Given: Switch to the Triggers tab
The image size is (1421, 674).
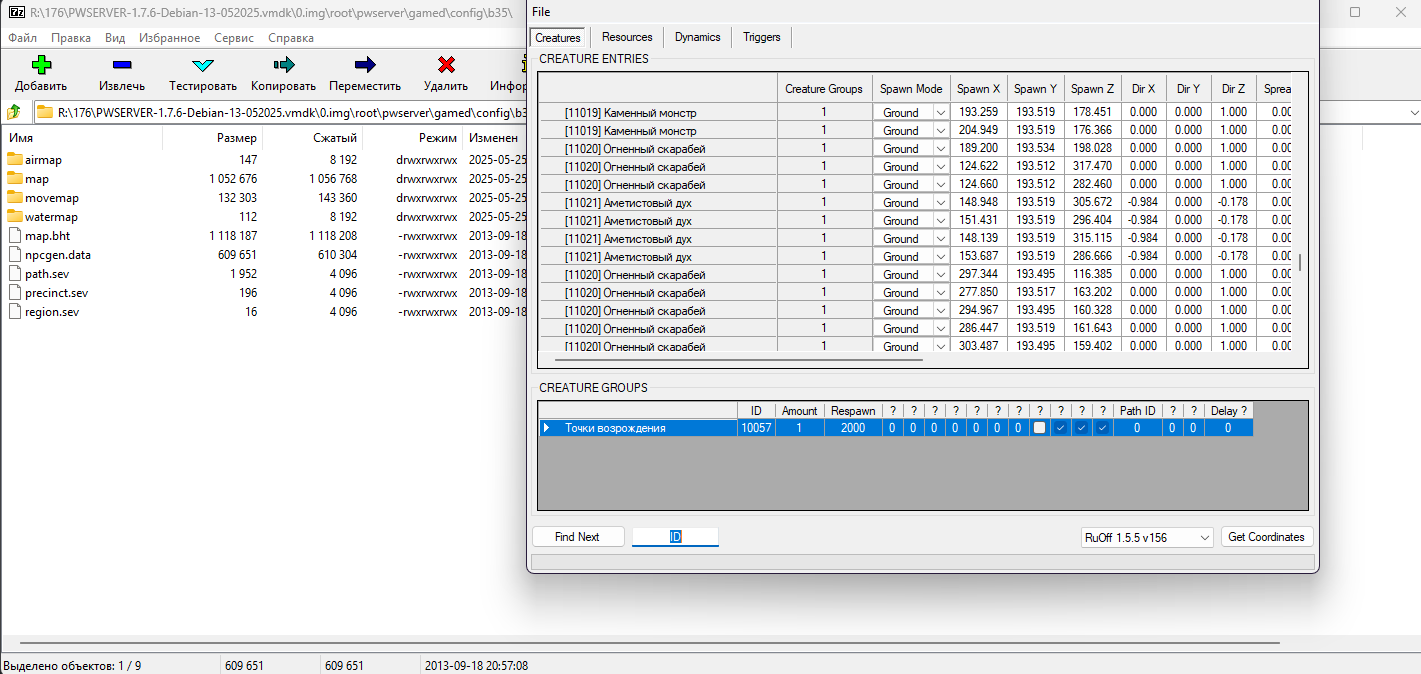Looking at the screenshot, I should (762, 37).
